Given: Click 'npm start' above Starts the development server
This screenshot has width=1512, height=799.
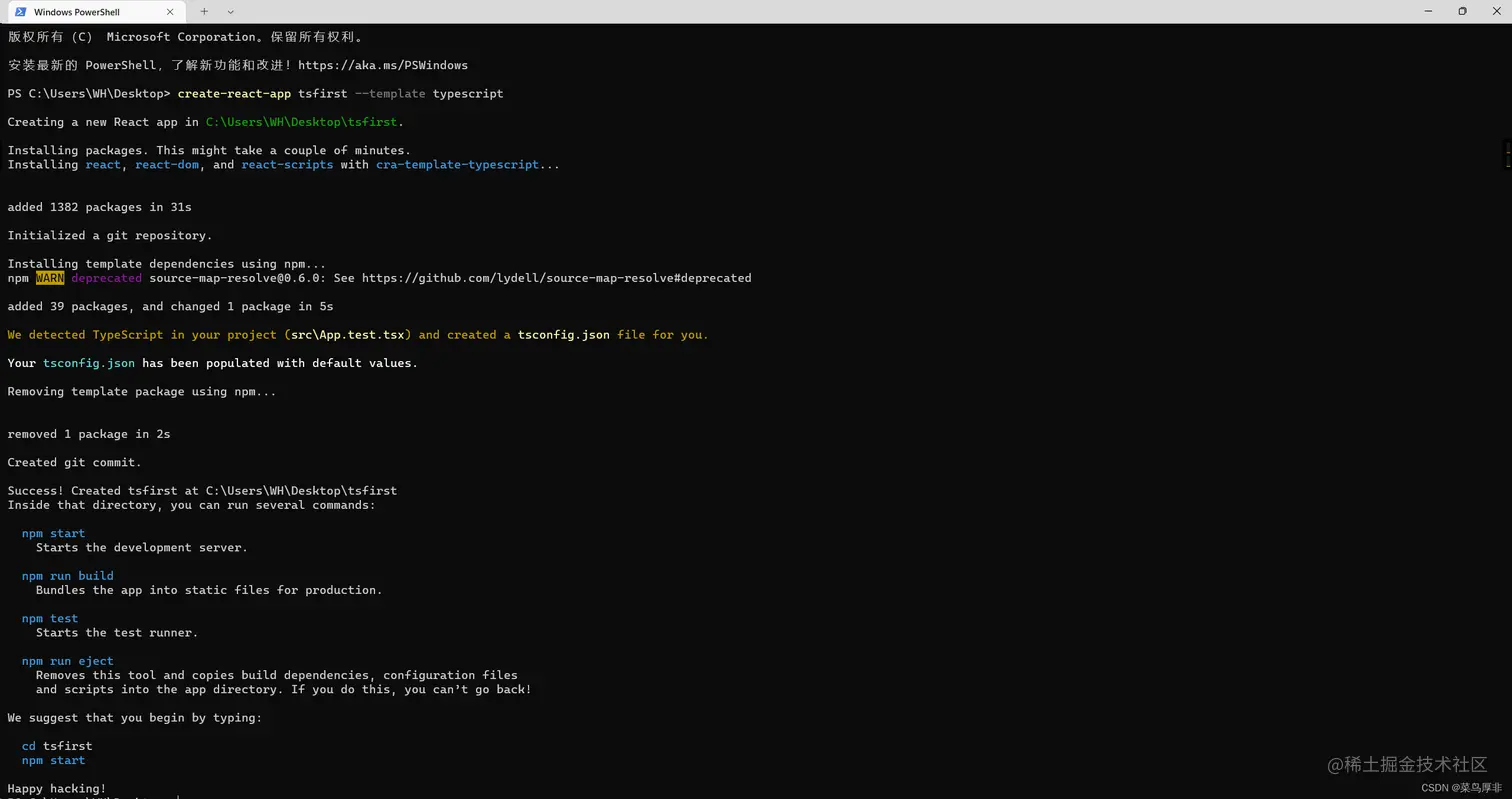Looking at the screenshot, I should pos(53,534).
